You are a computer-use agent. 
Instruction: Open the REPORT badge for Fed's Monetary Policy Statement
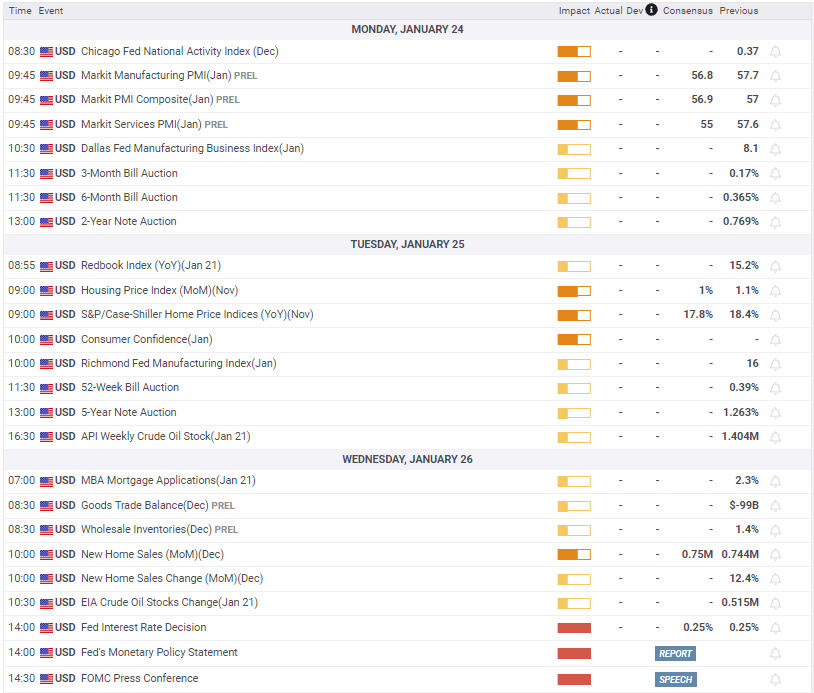click(x=675, y=653)
